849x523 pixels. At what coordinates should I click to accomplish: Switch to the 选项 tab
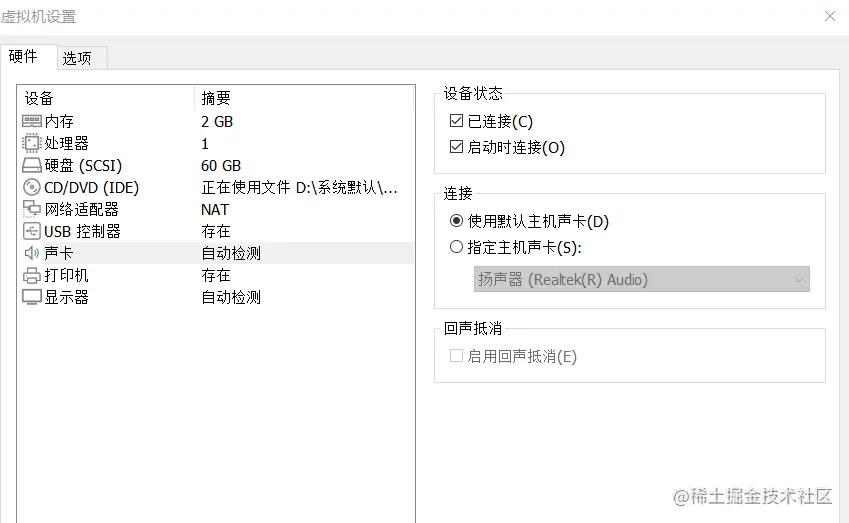pos(77,58)
